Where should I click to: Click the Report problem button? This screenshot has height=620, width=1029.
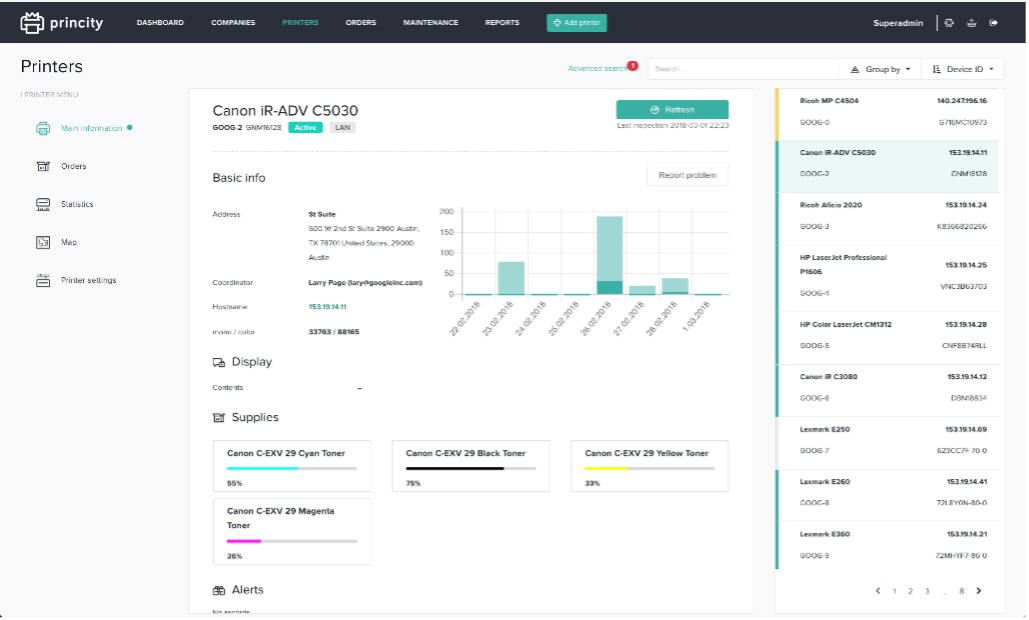[x=687, y=175]
